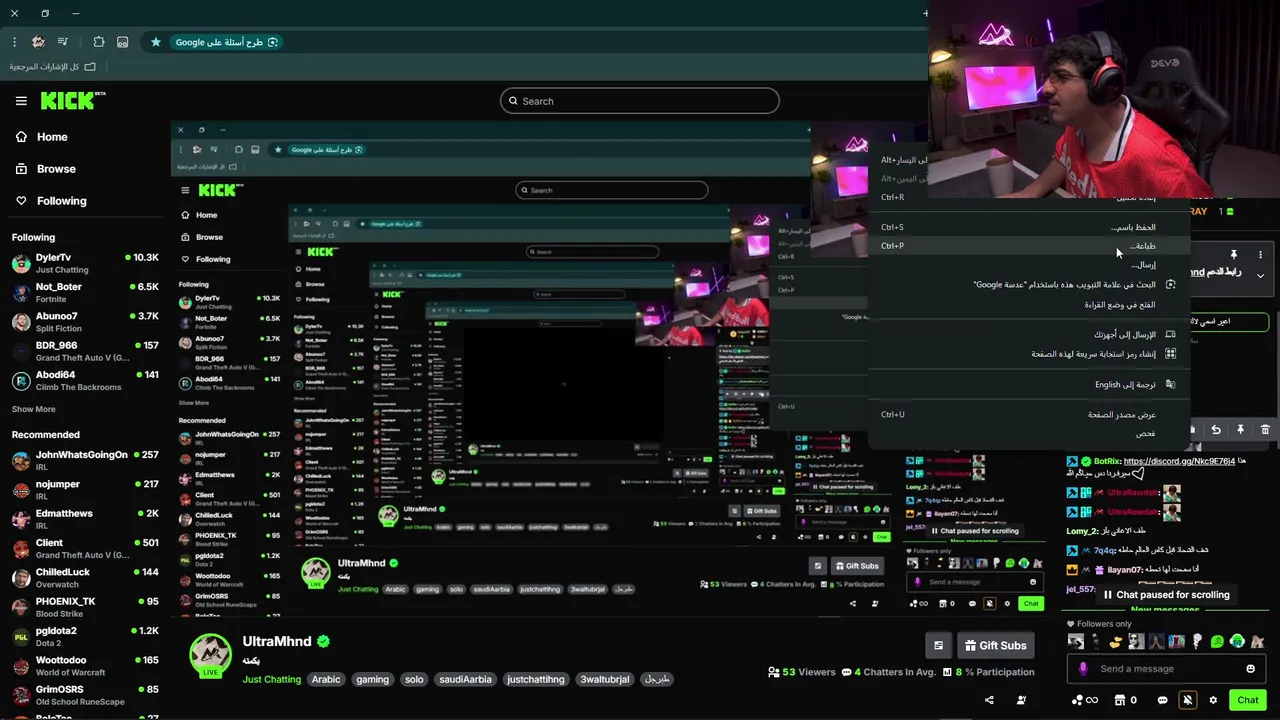The width and height of the screenshot is (1280, 720).
Task: Select the bottom Arabic tag
Action: (326, 679)
